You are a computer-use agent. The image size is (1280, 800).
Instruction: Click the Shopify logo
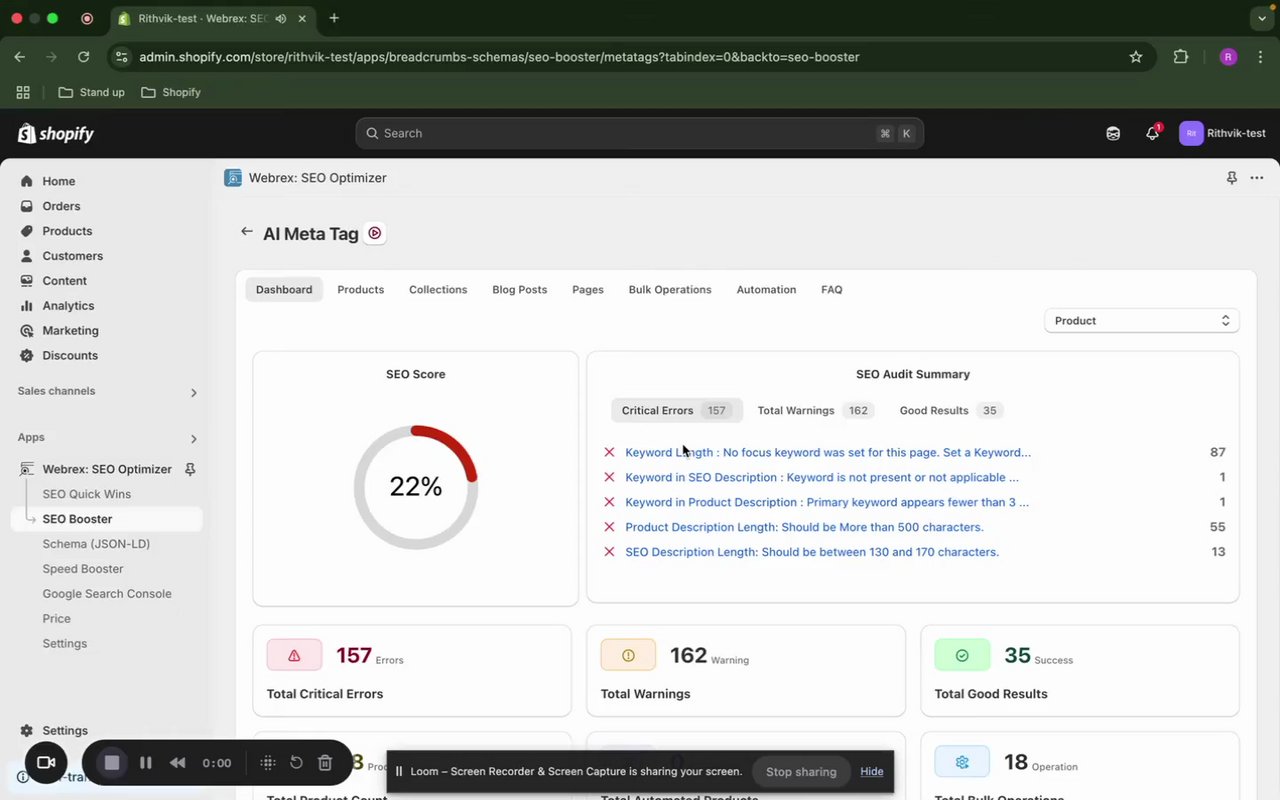(56, 134)
